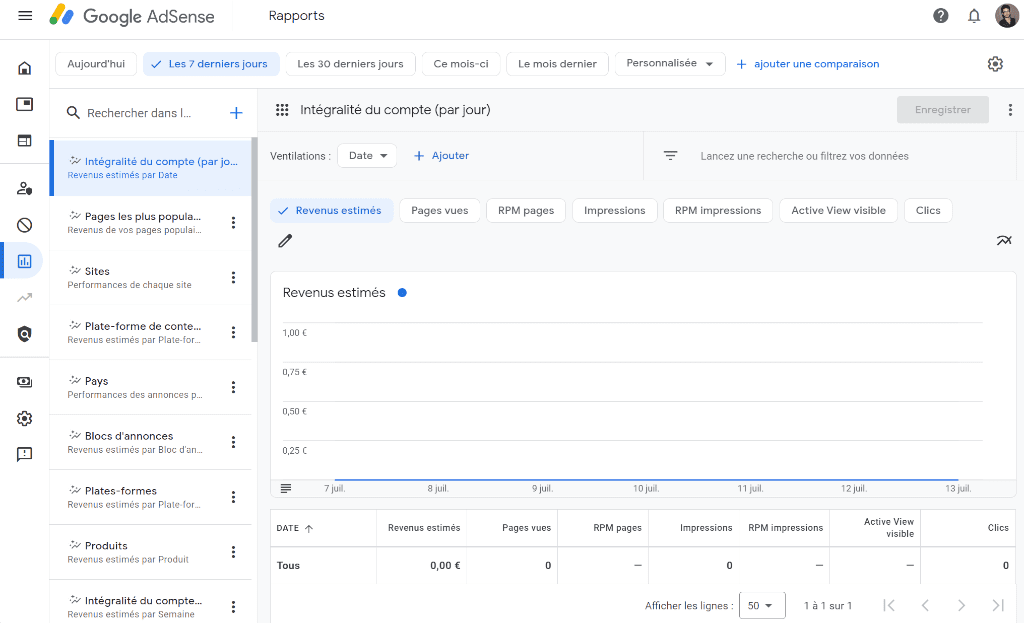Select Ce mois-ci tab
Image resolution: width=1024 pixels, height=623 pixels.
[x=461, y=64]
